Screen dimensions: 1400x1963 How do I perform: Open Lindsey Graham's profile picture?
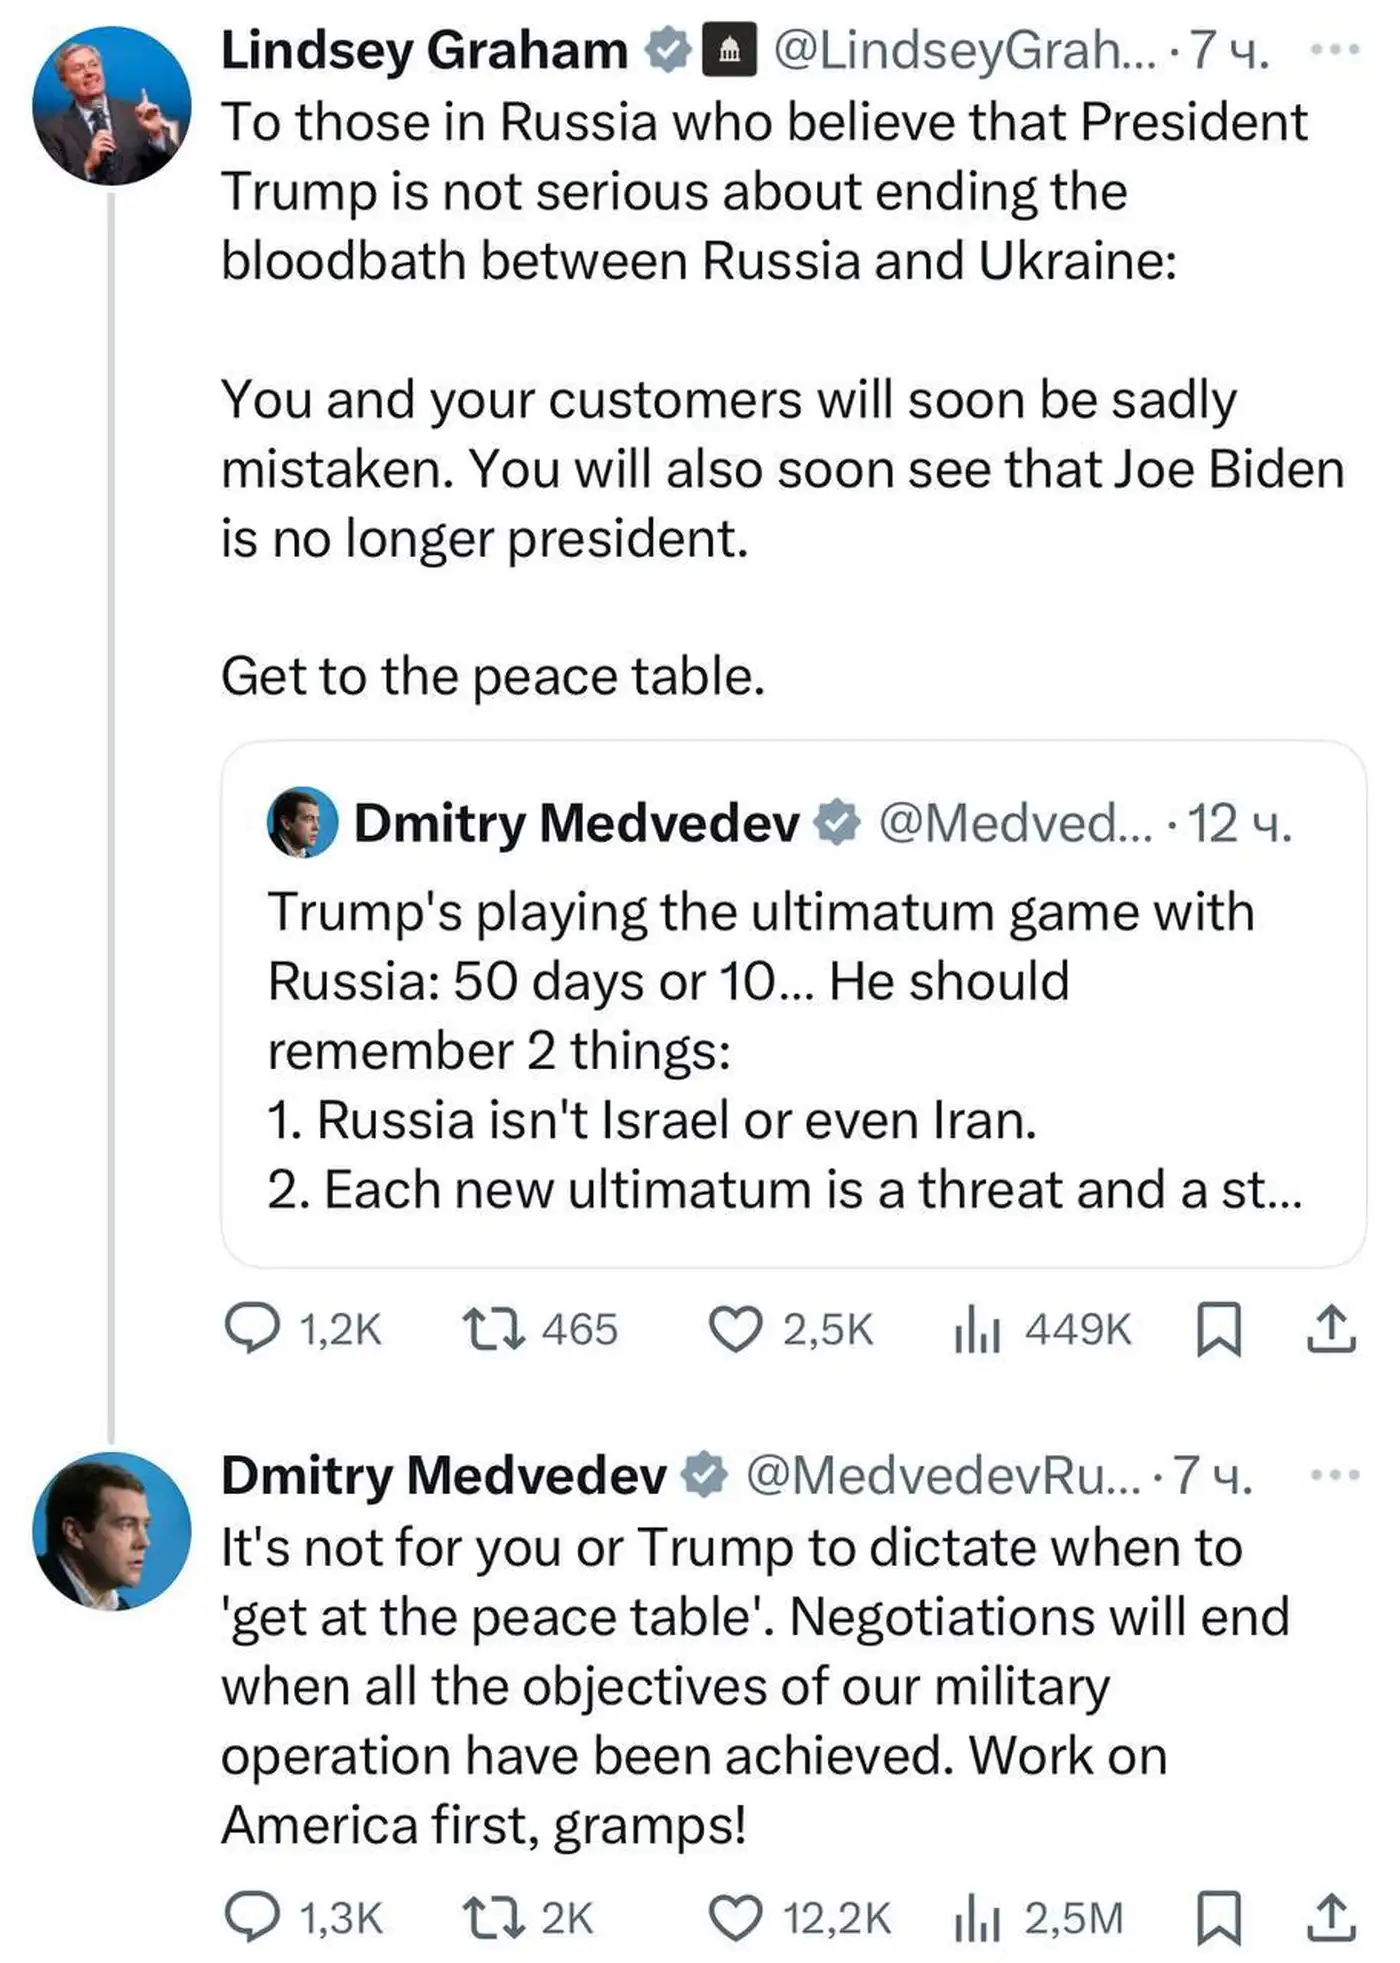point(112,106)
